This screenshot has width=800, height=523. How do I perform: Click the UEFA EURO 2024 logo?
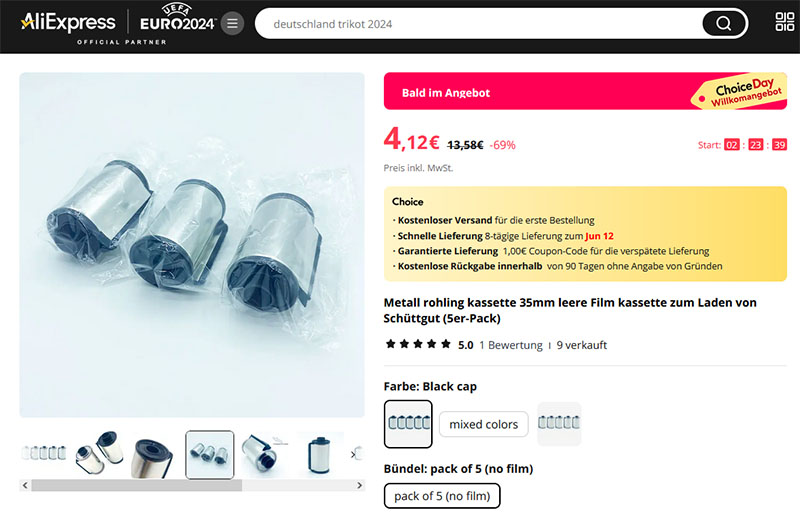click(x=177, y=20)
